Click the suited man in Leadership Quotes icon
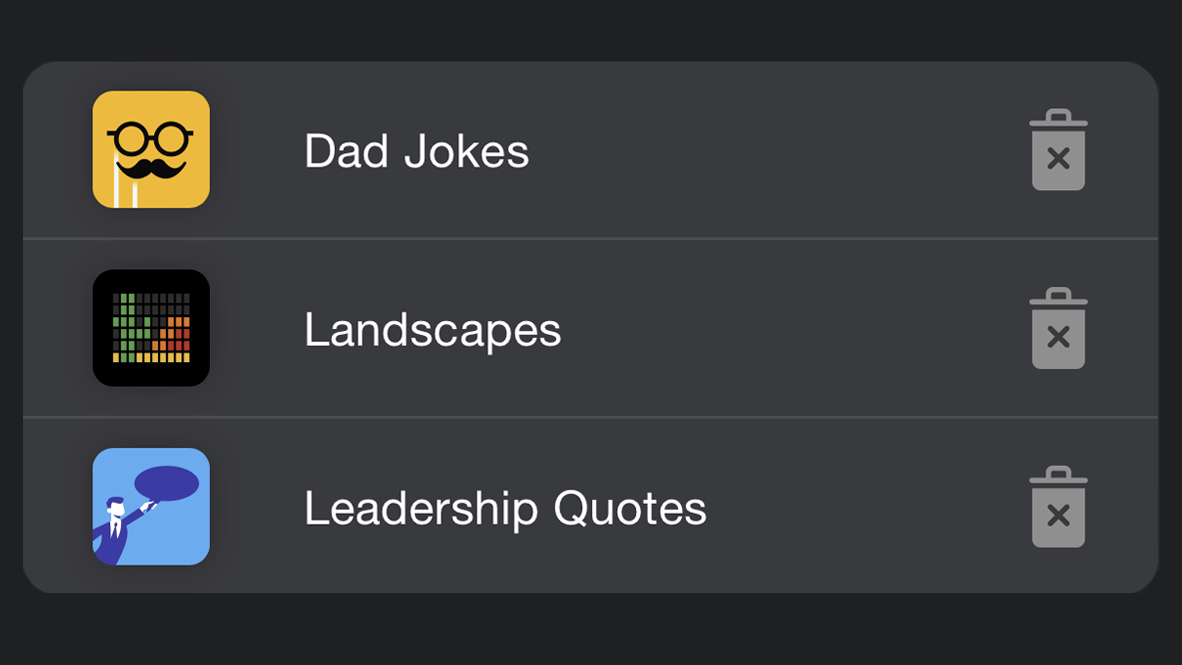 point(113,530)
